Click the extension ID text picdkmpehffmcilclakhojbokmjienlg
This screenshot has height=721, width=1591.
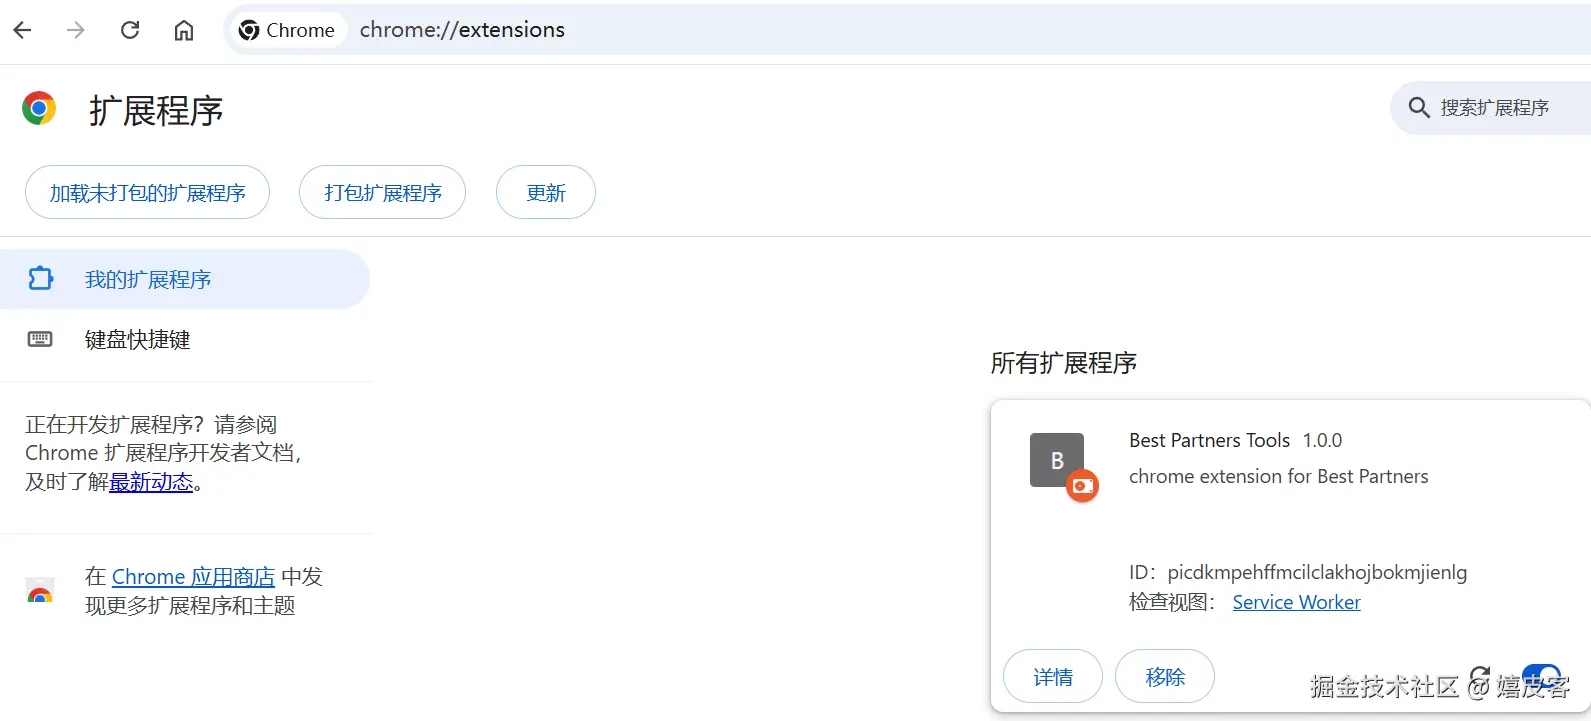point(1317,572)
